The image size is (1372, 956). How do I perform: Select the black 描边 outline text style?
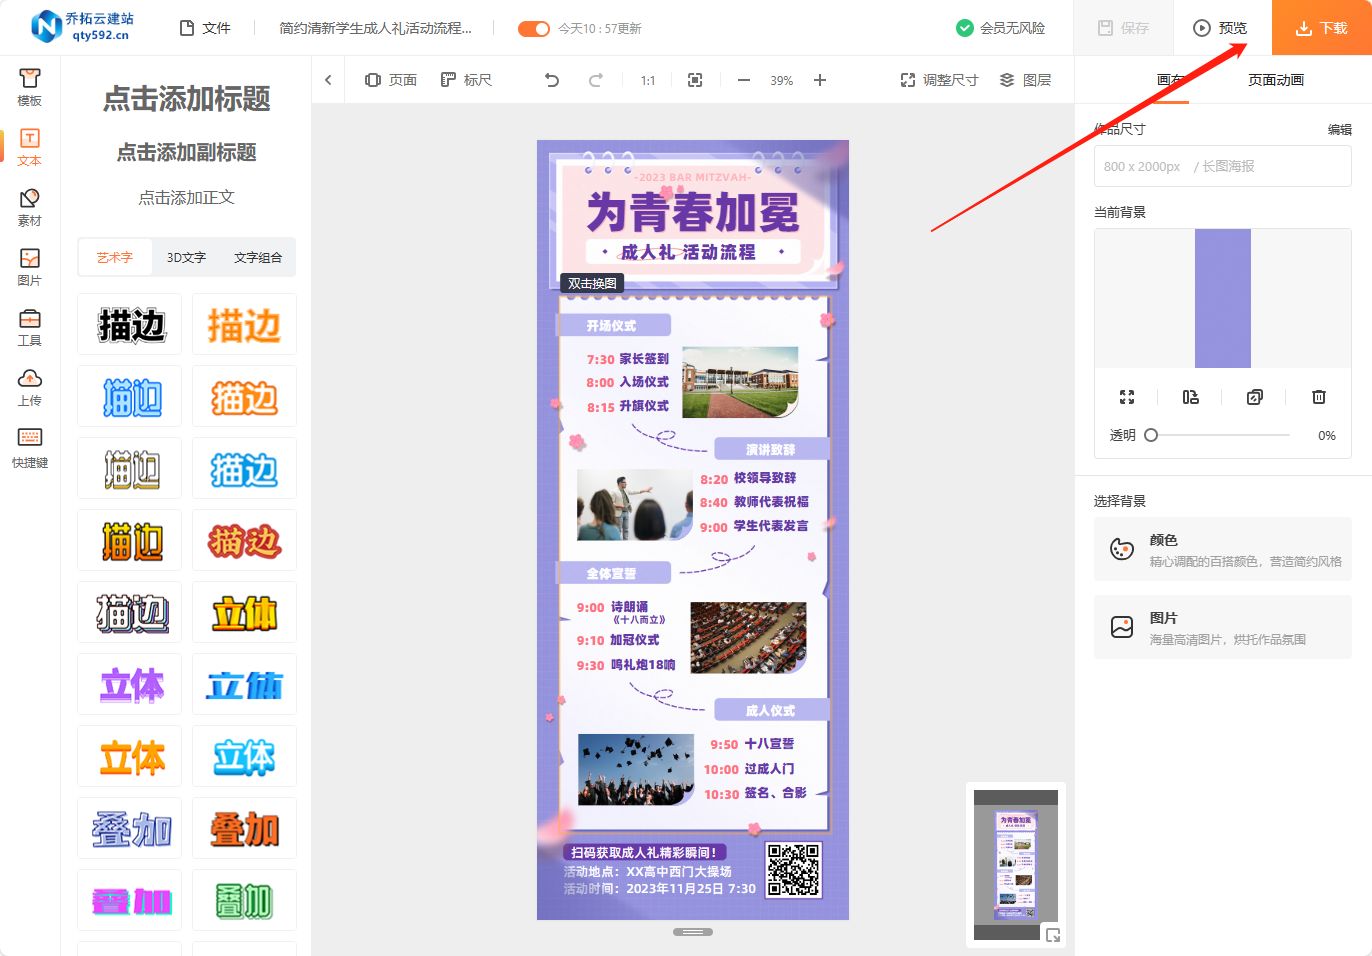coord(130,324)
